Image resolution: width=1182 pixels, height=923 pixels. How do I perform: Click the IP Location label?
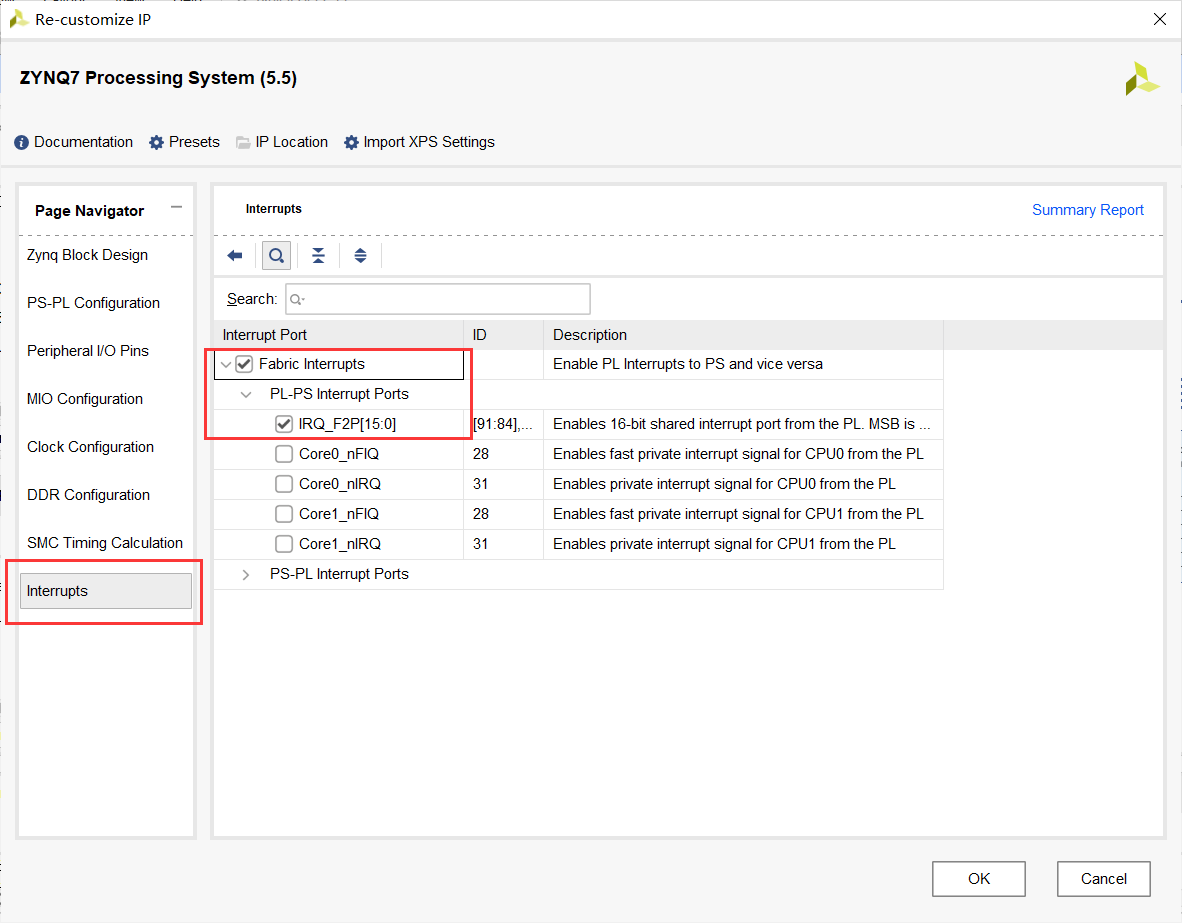pyautogui.click(x=291, y=142)
